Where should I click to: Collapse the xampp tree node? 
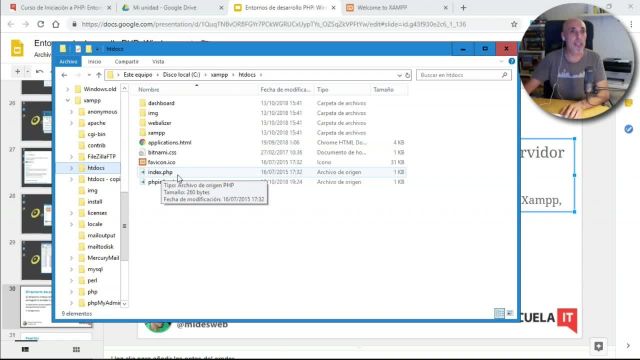pos(68,100)
